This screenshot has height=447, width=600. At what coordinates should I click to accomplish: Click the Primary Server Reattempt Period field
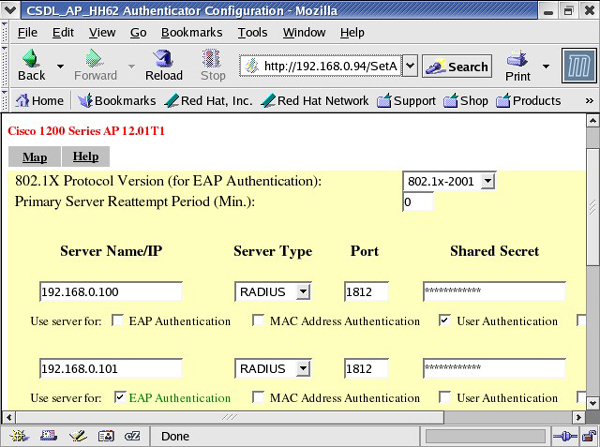tap(418, 202)
